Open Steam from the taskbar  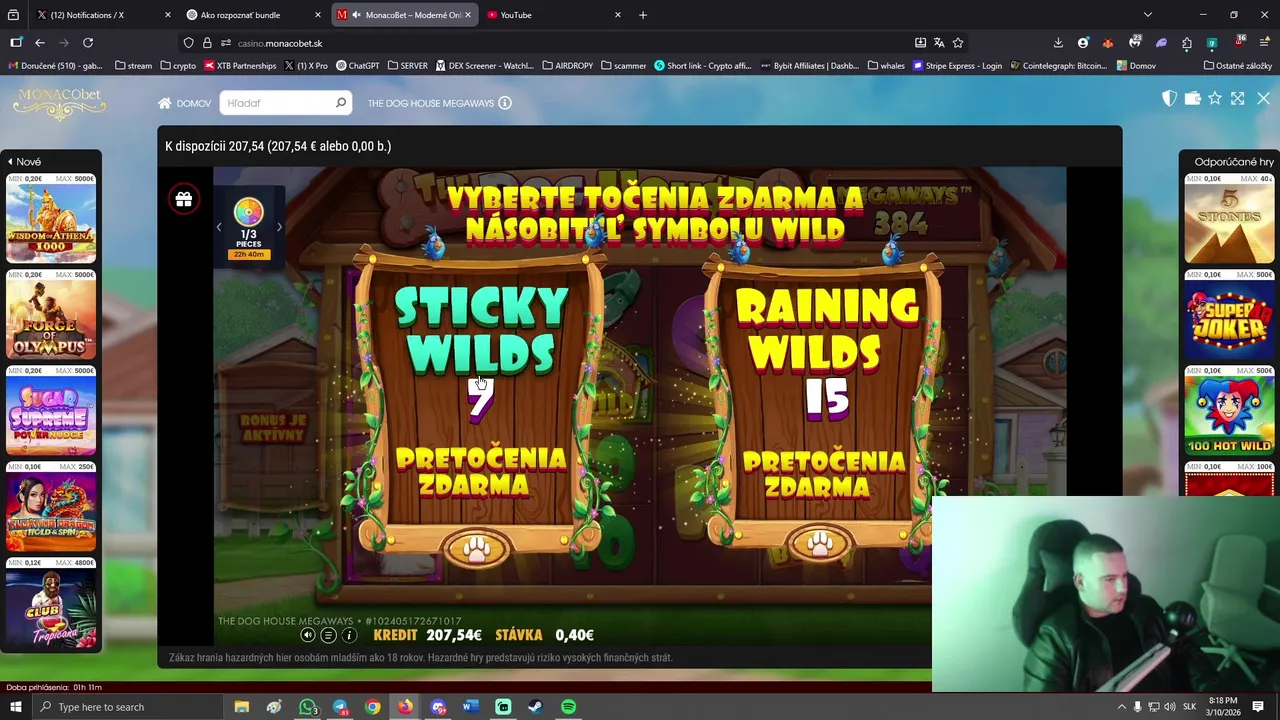click(x=536, y=707)
